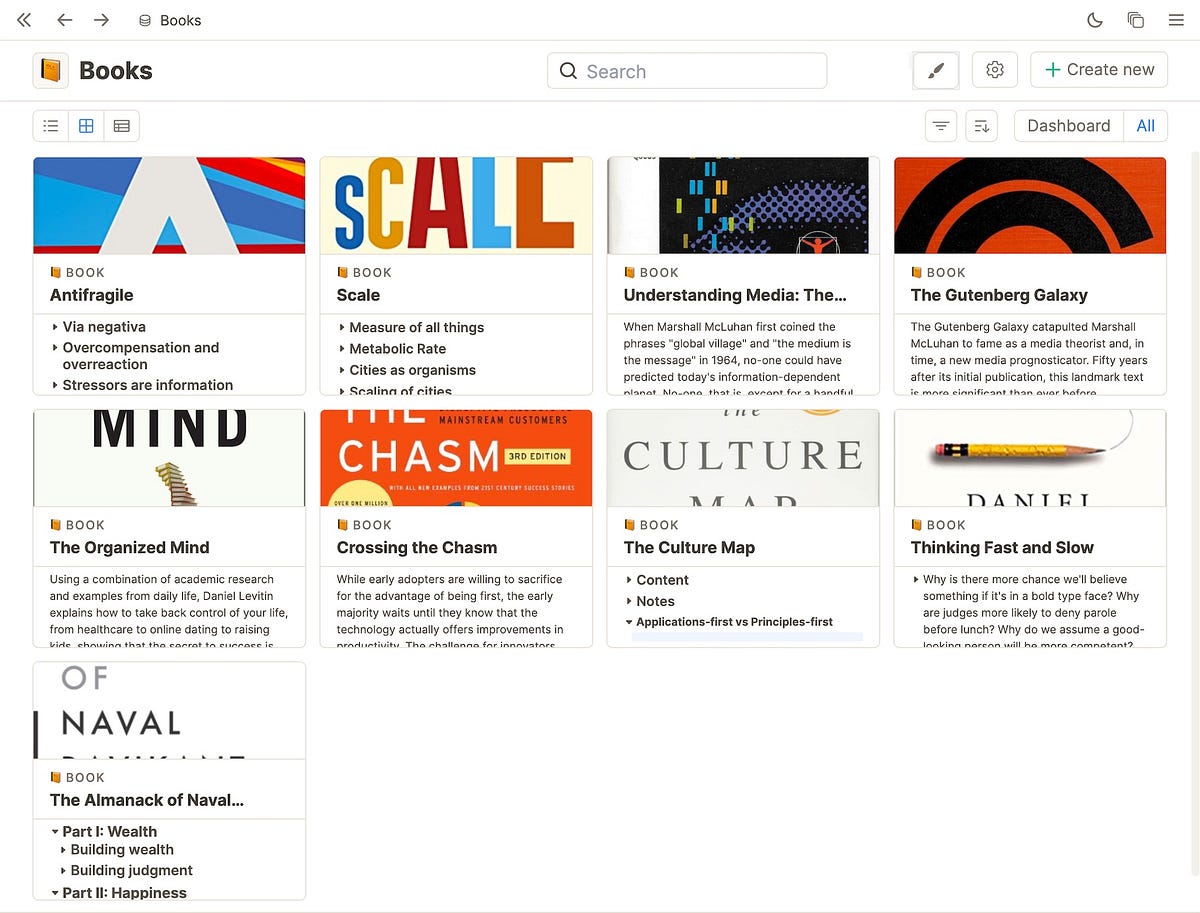Switch to grid card view
1200x913 pixels.
click(86, 126)
